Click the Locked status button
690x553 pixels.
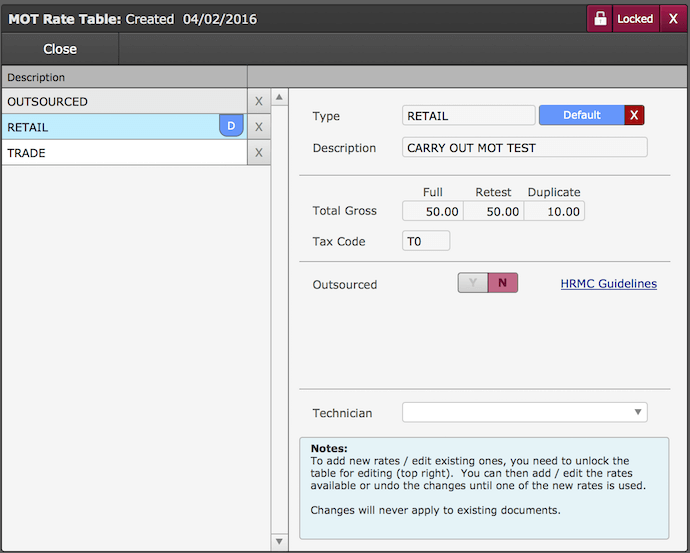pyautogui.click(x=635, y=18)
